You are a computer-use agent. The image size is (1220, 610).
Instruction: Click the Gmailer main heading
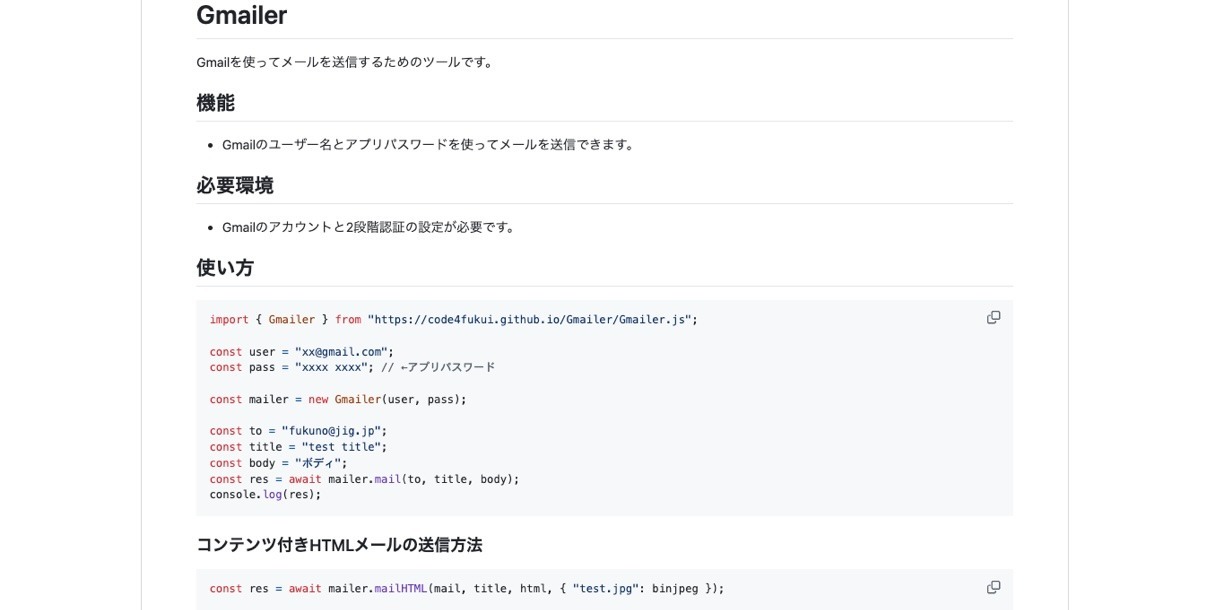click(x=241, y=15)
